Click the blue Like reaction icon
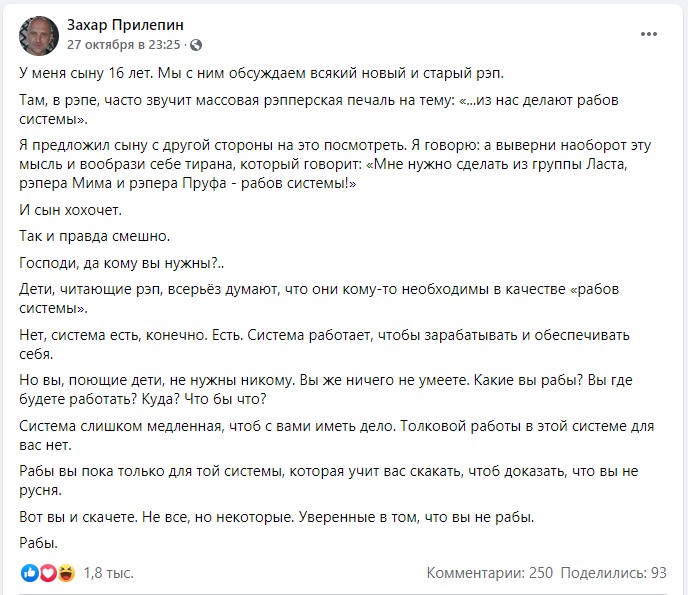Viewport: 688px width, 595px height. click(x=30, y=573)
